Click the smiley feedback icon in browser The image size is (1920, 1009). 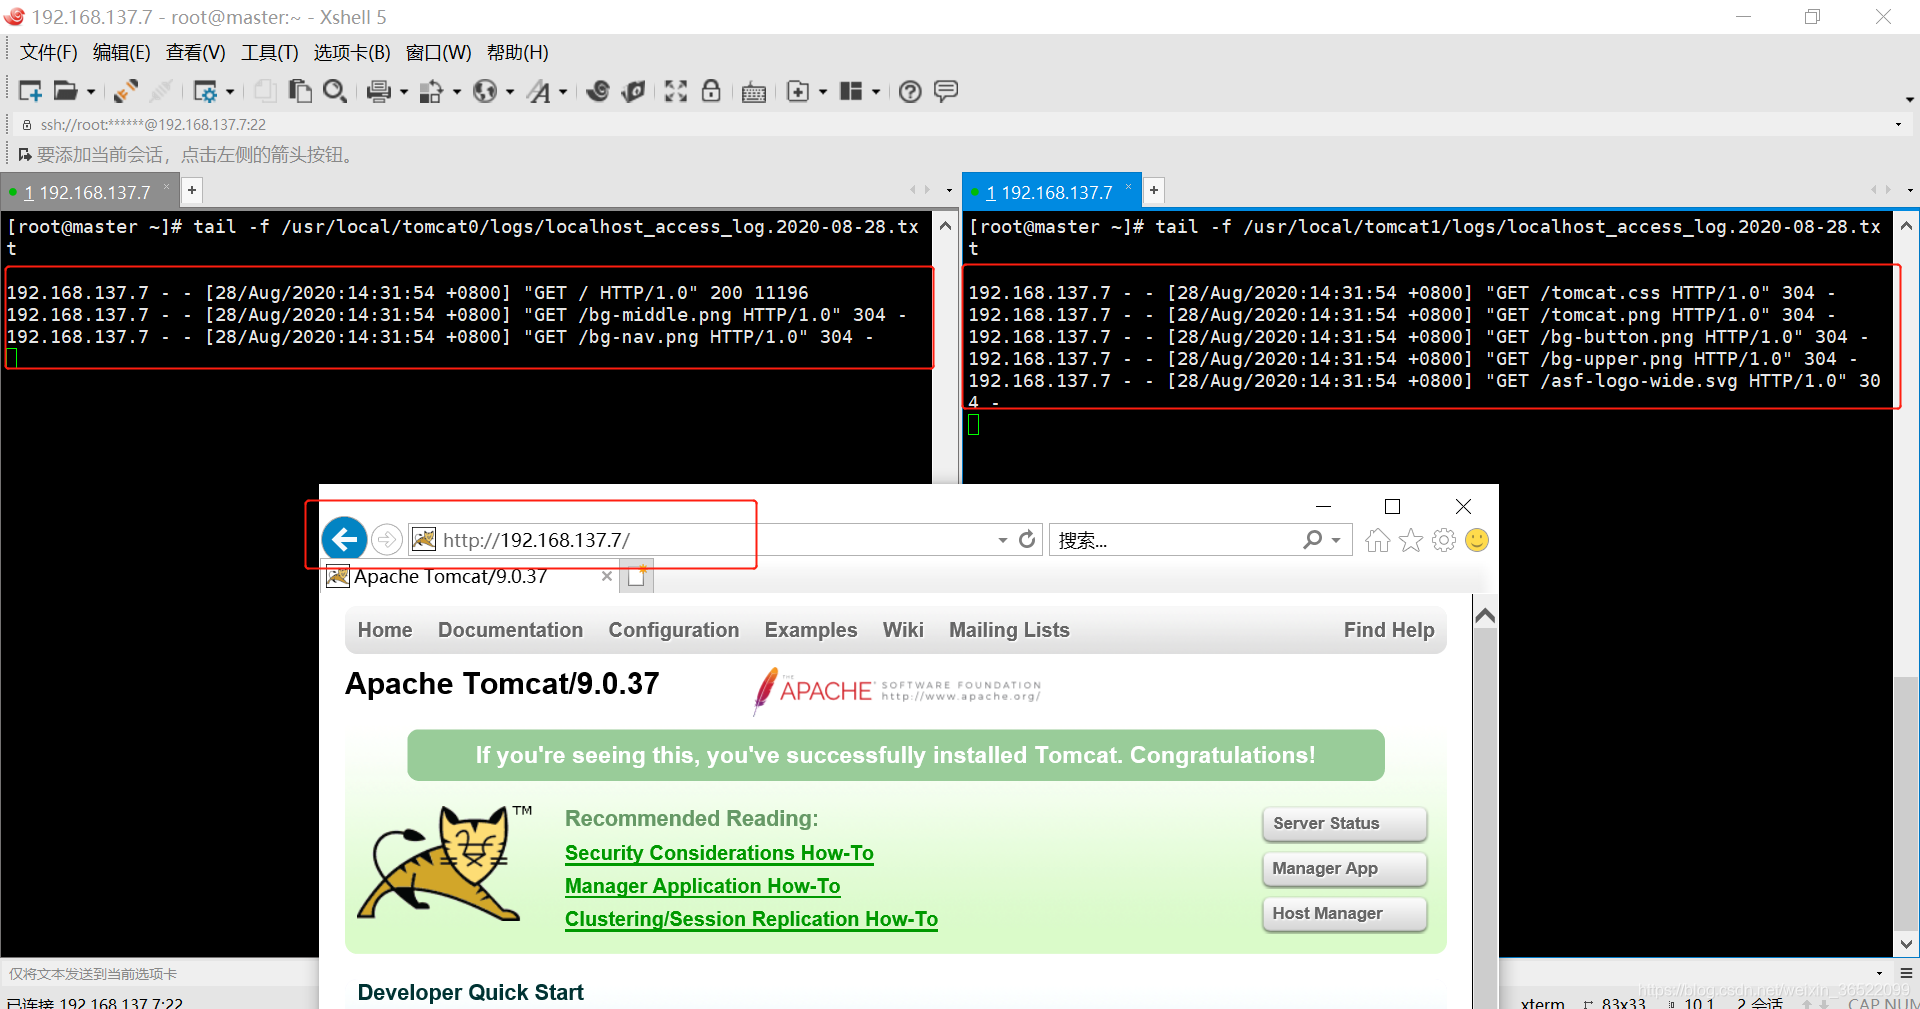click(x=1477, y=540)
